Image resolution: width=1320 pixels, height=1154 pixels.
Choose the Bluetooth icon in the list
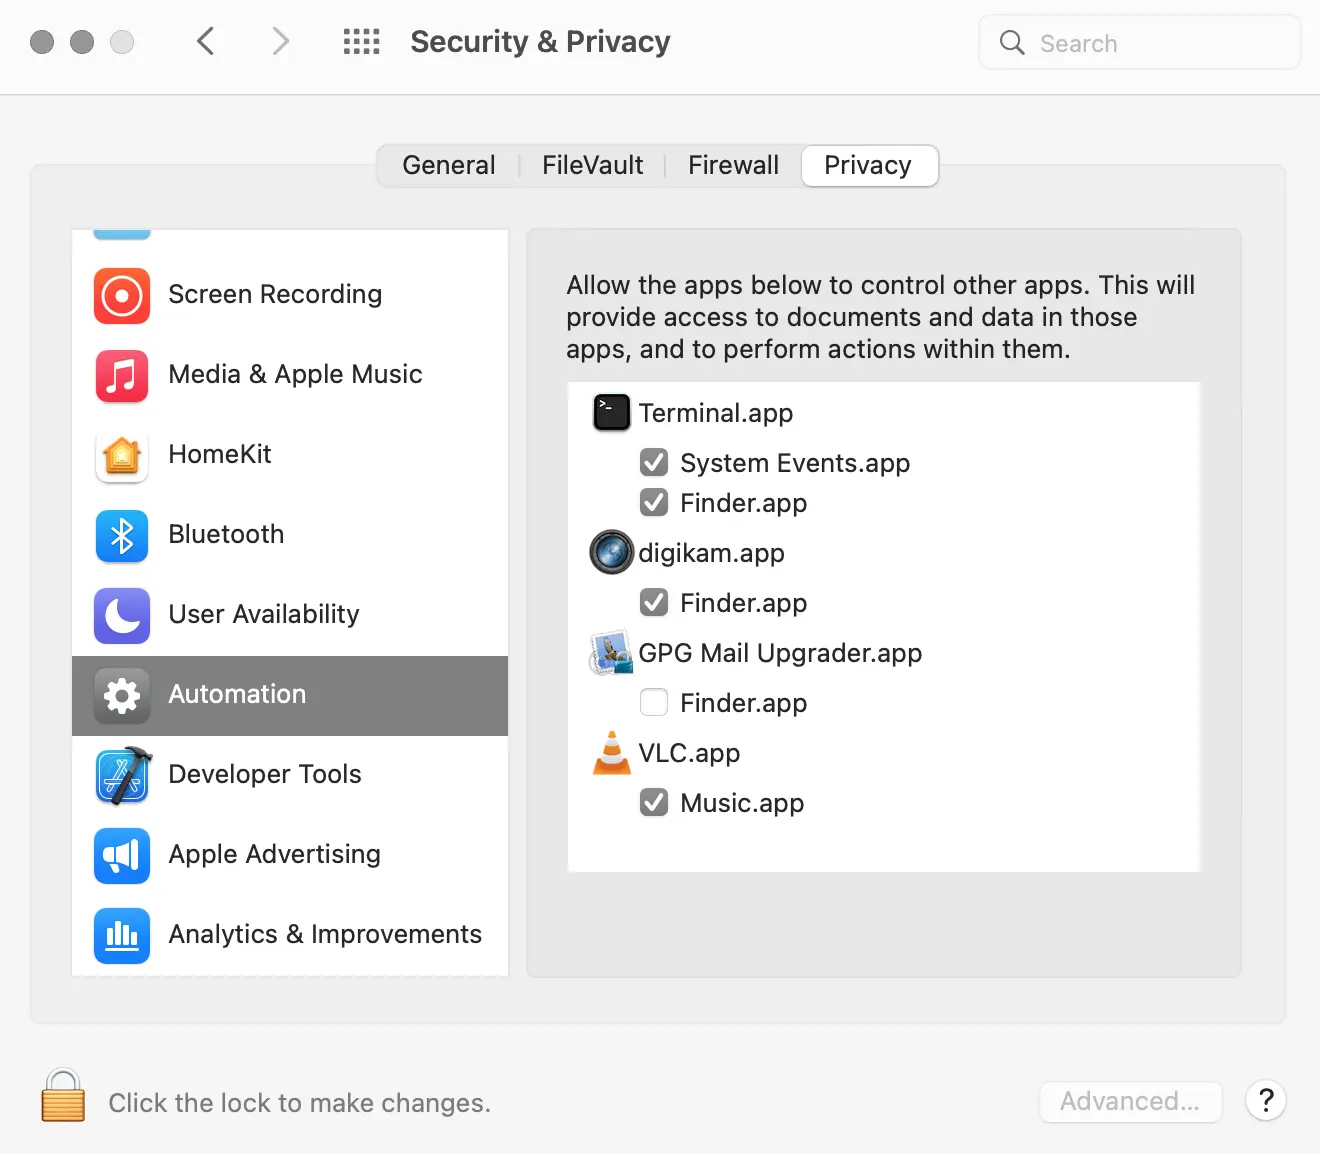pos(122,536)
